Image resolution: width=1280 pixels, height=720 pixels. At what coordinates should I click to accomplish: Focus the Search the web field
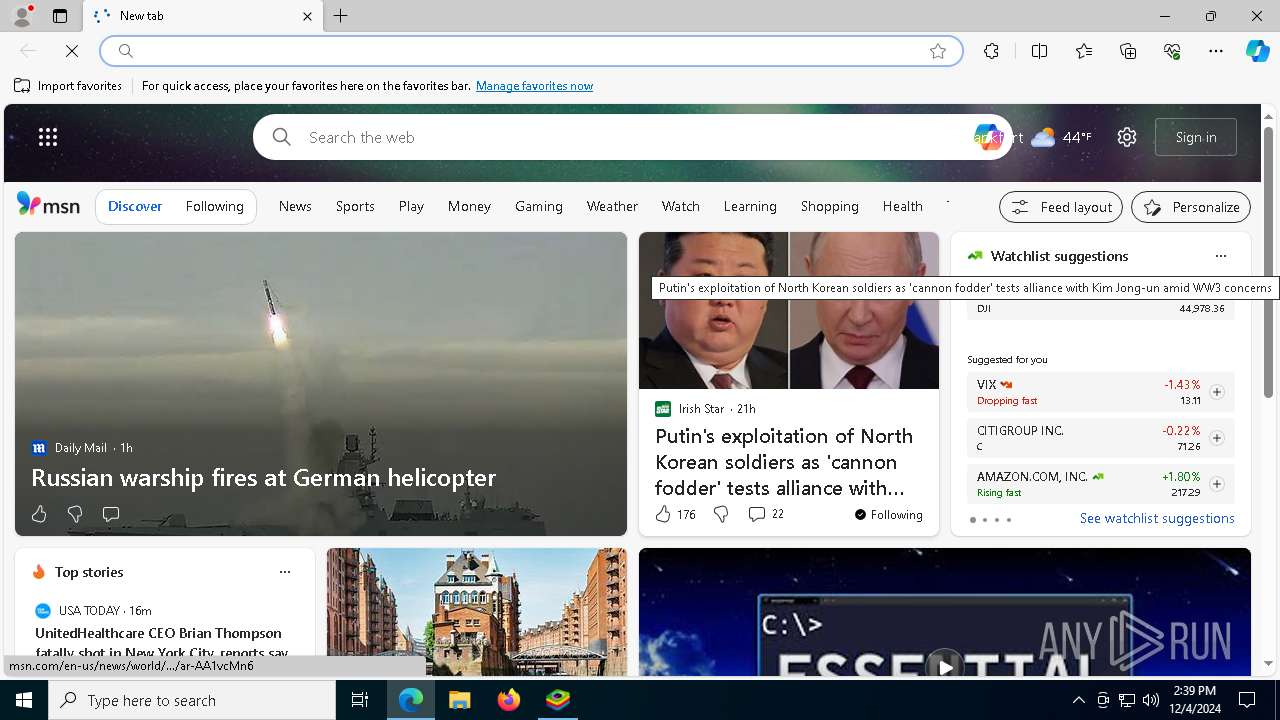632,137
